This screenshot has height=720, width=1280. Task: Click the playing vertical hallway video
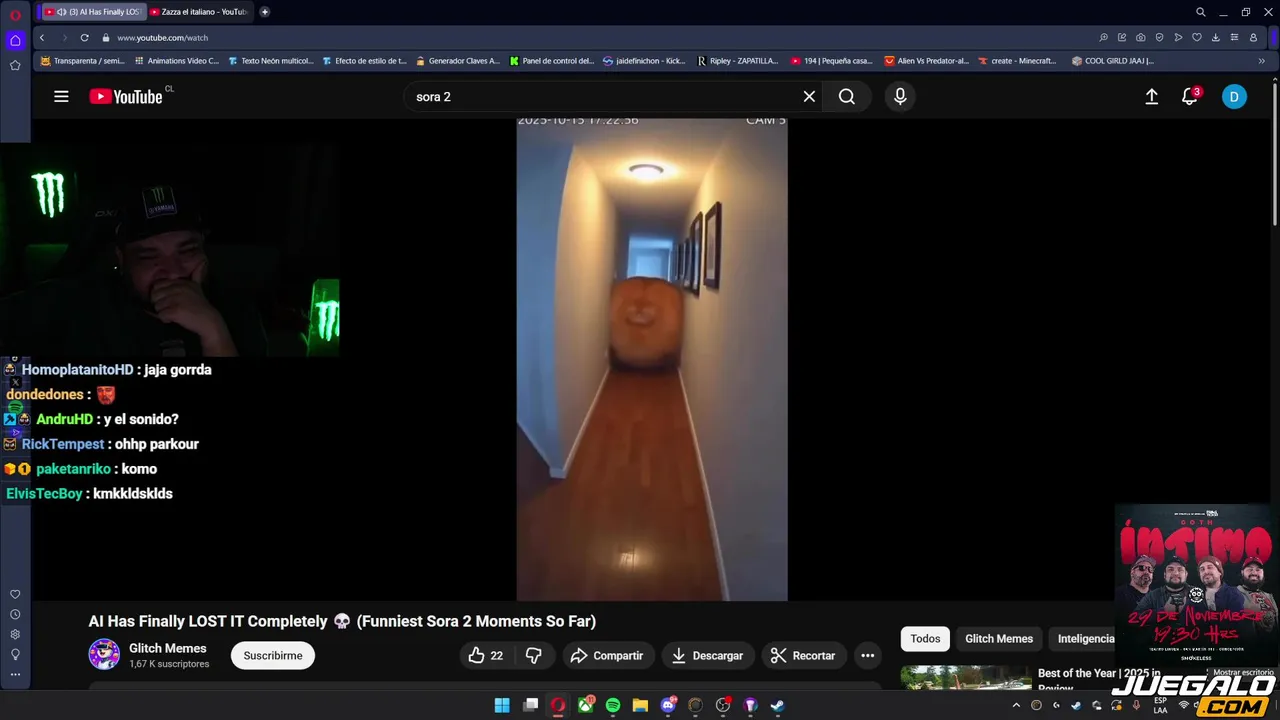click(x=652, y=359)
